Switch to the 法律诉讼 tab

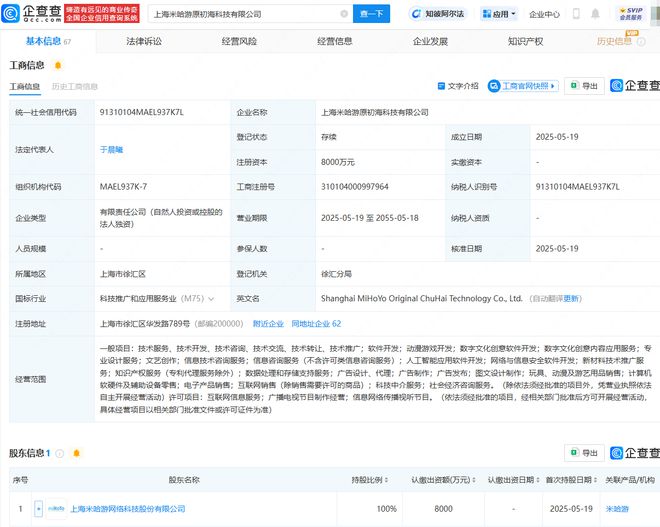[144, 41]
